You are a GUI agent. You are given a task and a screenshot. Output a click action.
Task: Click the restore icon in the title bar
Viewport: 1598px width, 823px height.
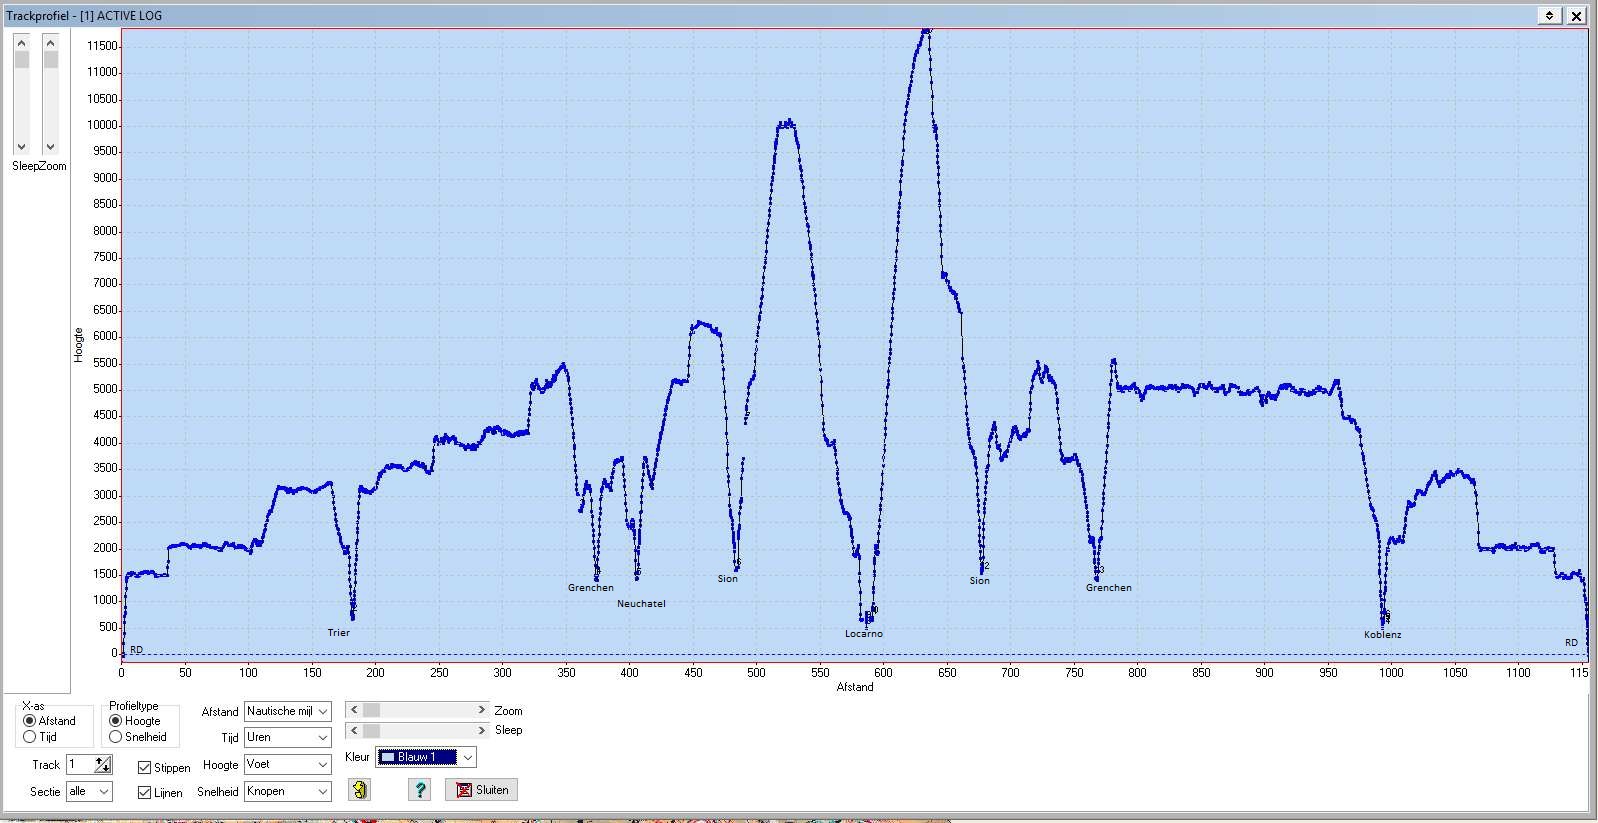coord(1549,15)
